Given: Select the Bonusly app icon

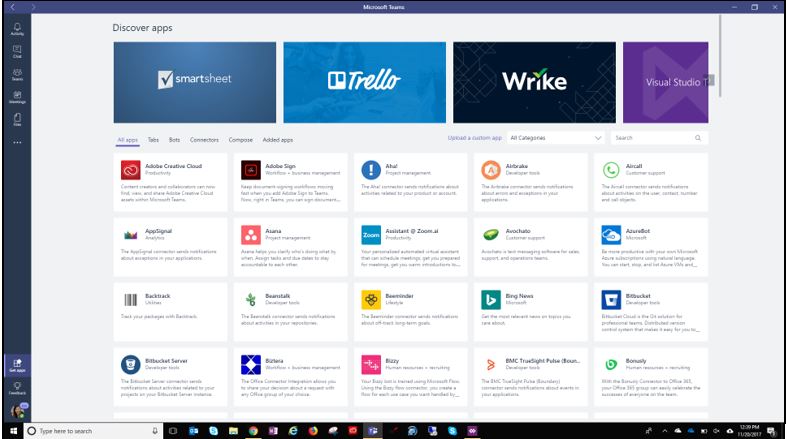Looking at the screenshot, I should (x=611, y=365).
